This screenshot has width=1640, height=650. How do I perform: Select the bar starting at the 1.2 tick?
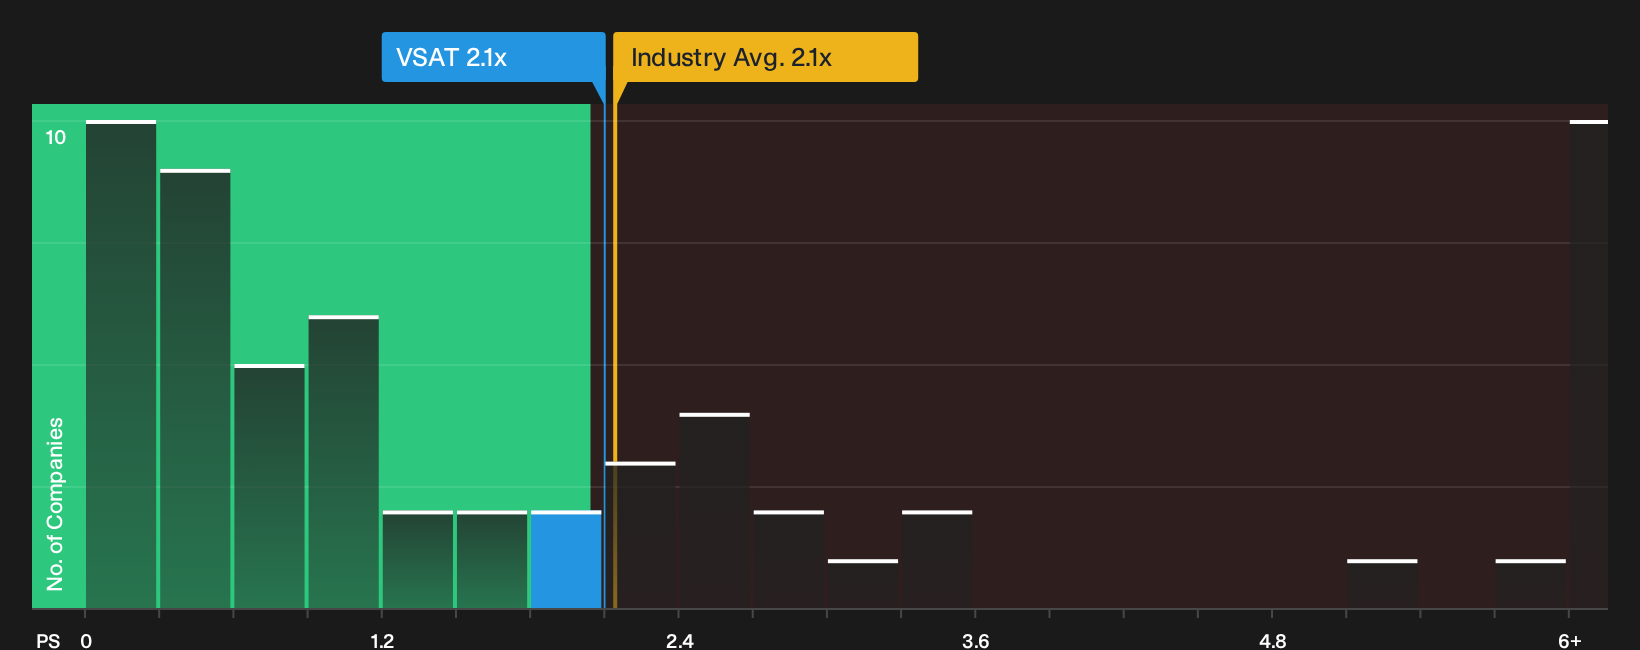(418, 560)
